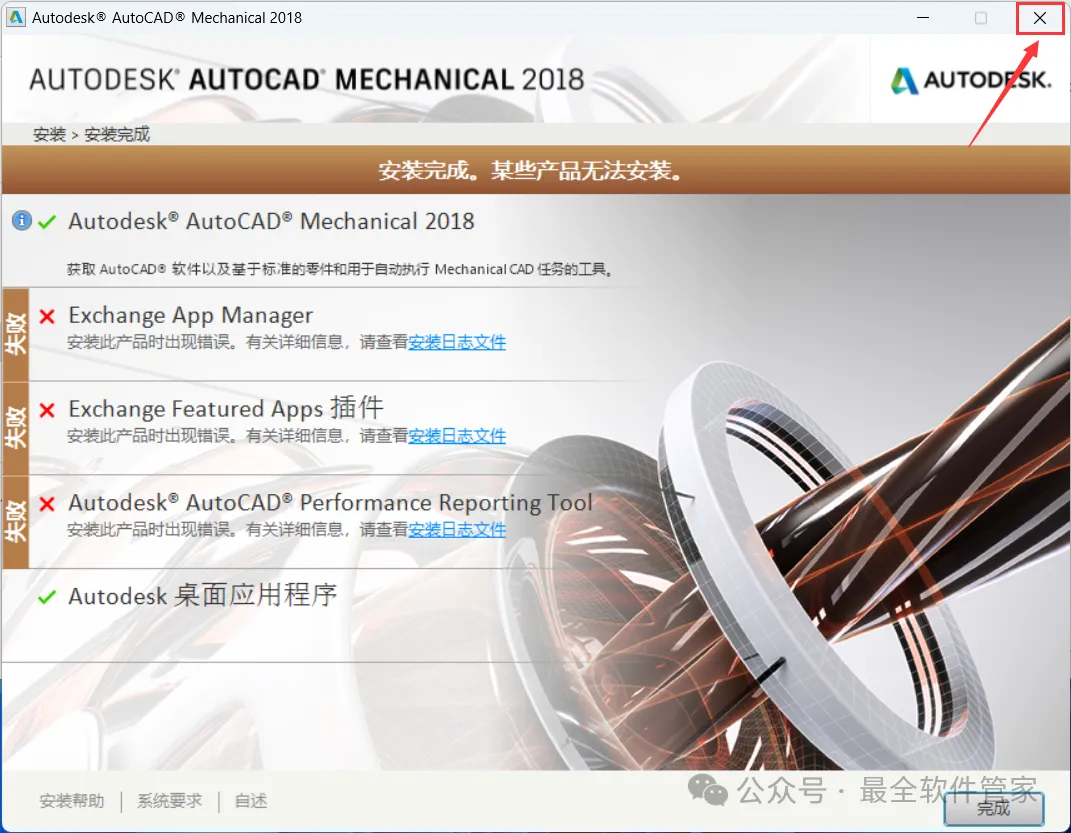Select the 'Exchange App Manager' product title

coord(191,315)
